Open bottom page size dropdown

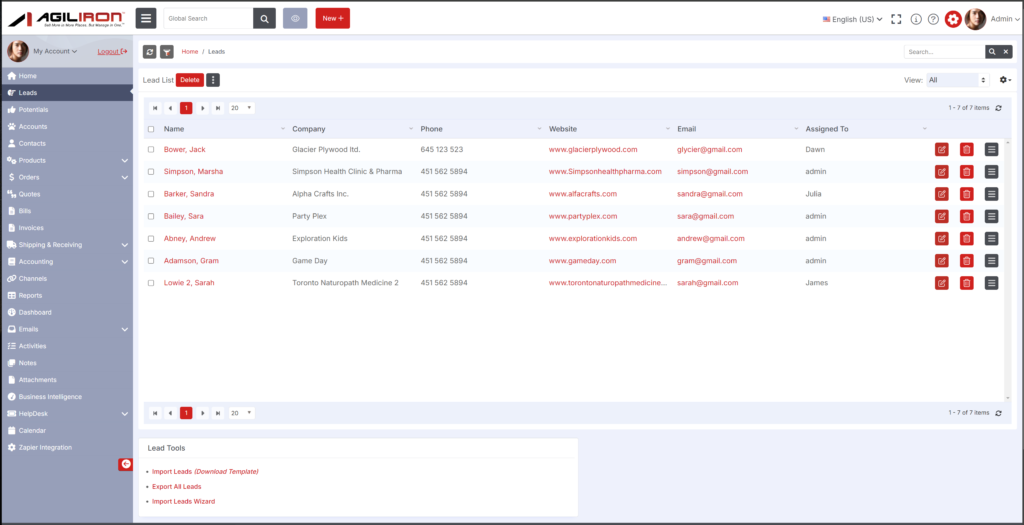242,413
